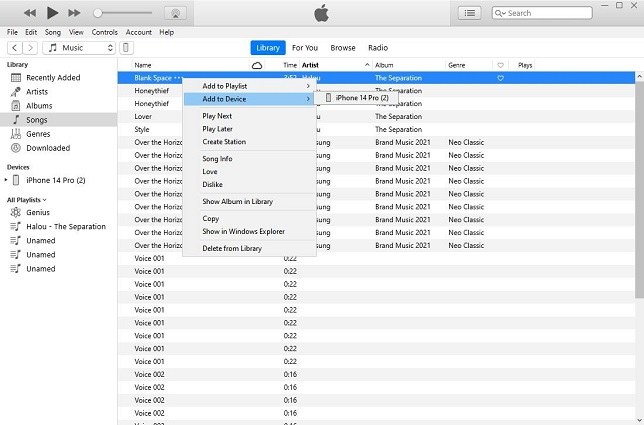Choose Copy in context menu
The width and height of the screenshot is (644, 425).
(249, 218)
